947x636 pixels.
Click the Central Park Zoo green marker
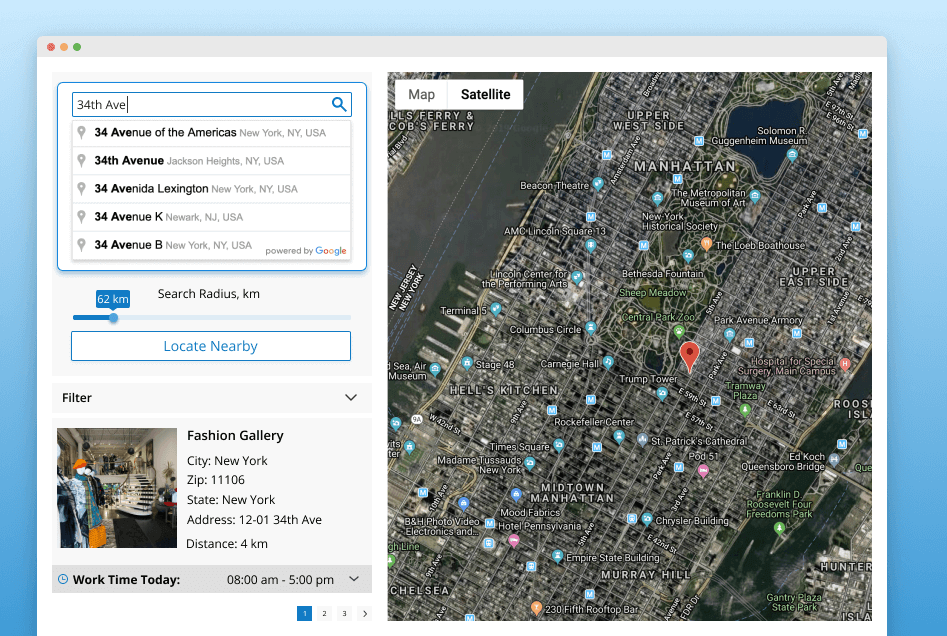[679, 331]
